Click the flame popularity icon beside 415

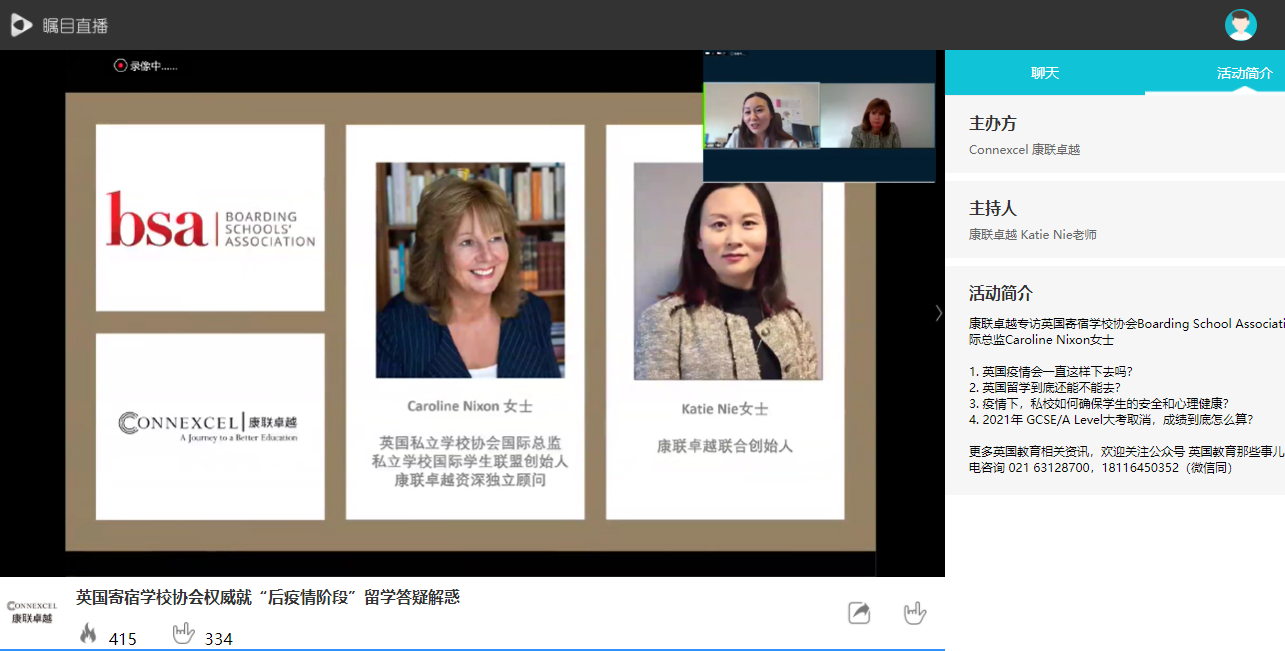pos(89,633)
